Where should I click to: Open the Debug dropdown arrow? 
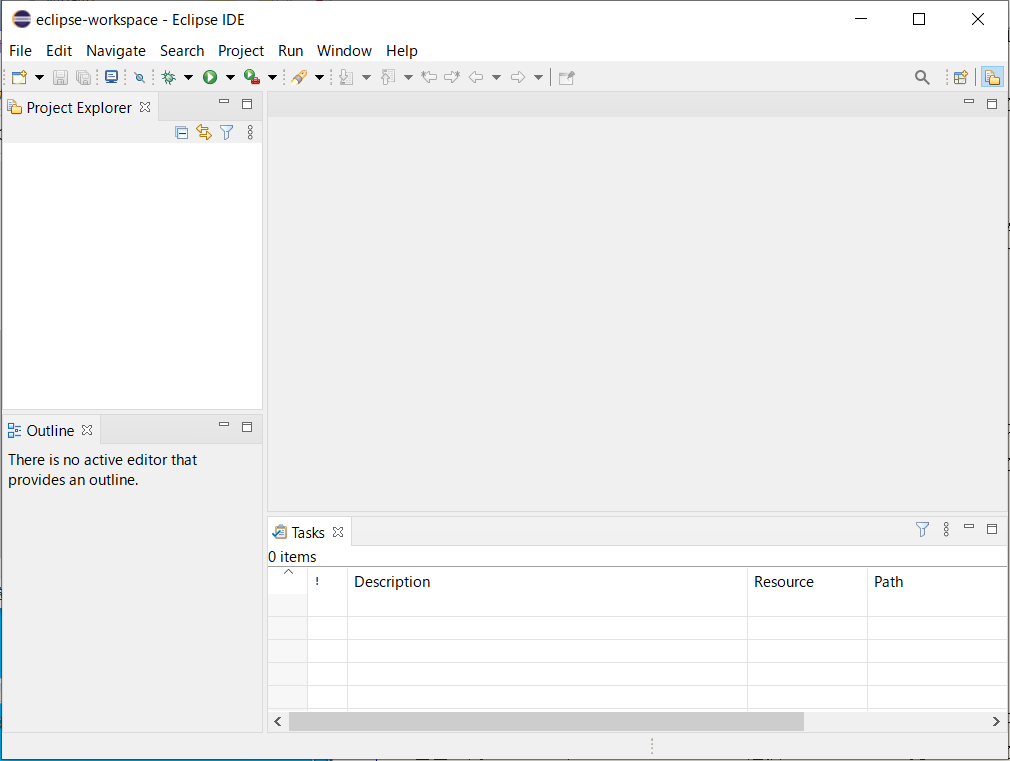pyautogui.click(x=188, y=77)
